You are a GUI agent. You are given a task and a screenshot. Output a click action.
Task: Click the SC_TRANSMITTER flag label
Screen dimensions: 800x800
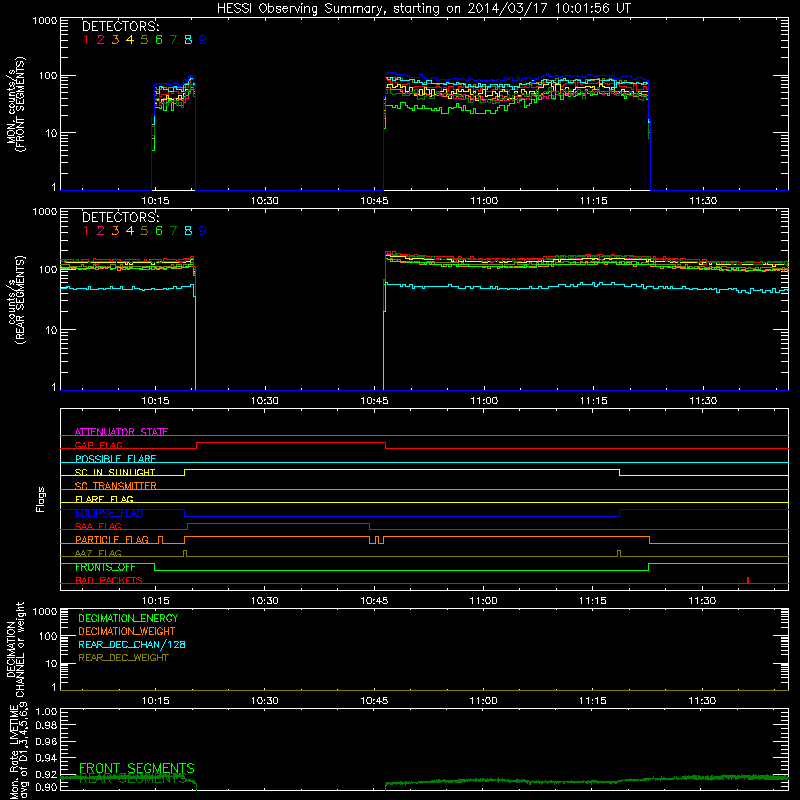click(x=116, y=486)
